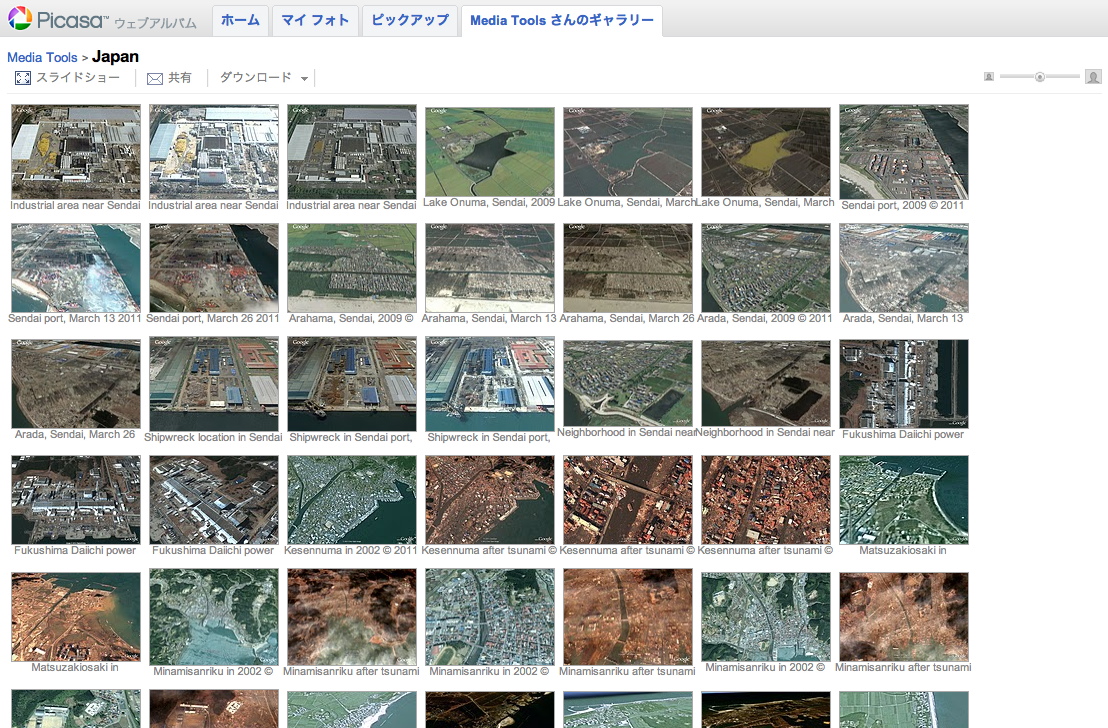Image resolution: width=1108 pixels, height=728 pixels.
Task: Click the envelope share icon
Action: click(x=155, y=78)
